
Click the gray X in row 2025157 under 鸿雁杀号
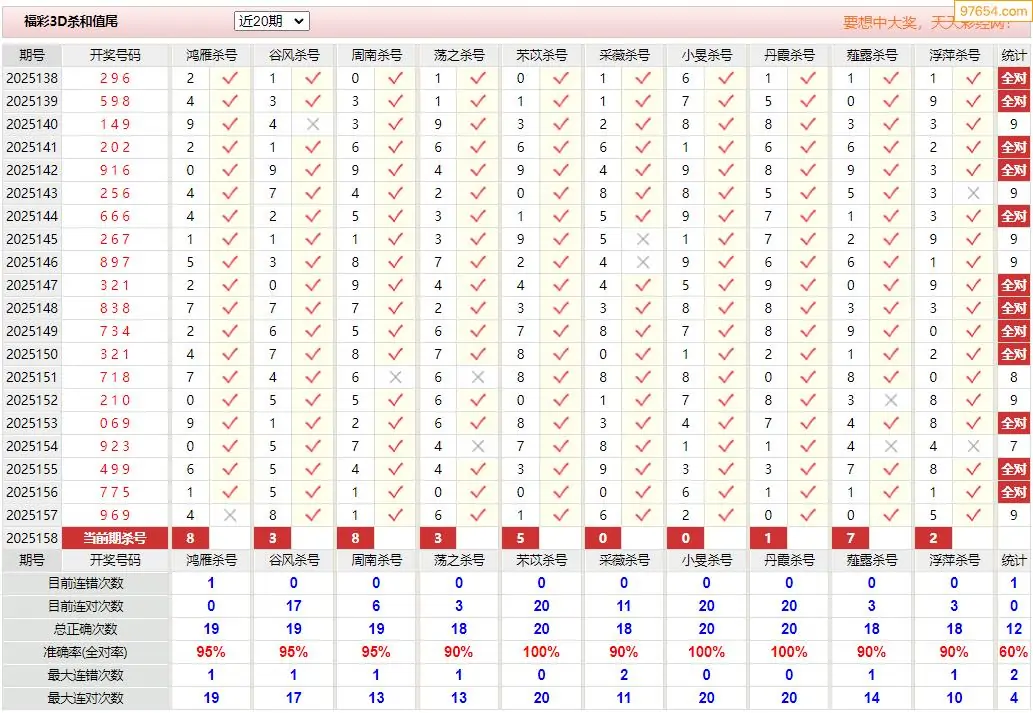point(230,515)
